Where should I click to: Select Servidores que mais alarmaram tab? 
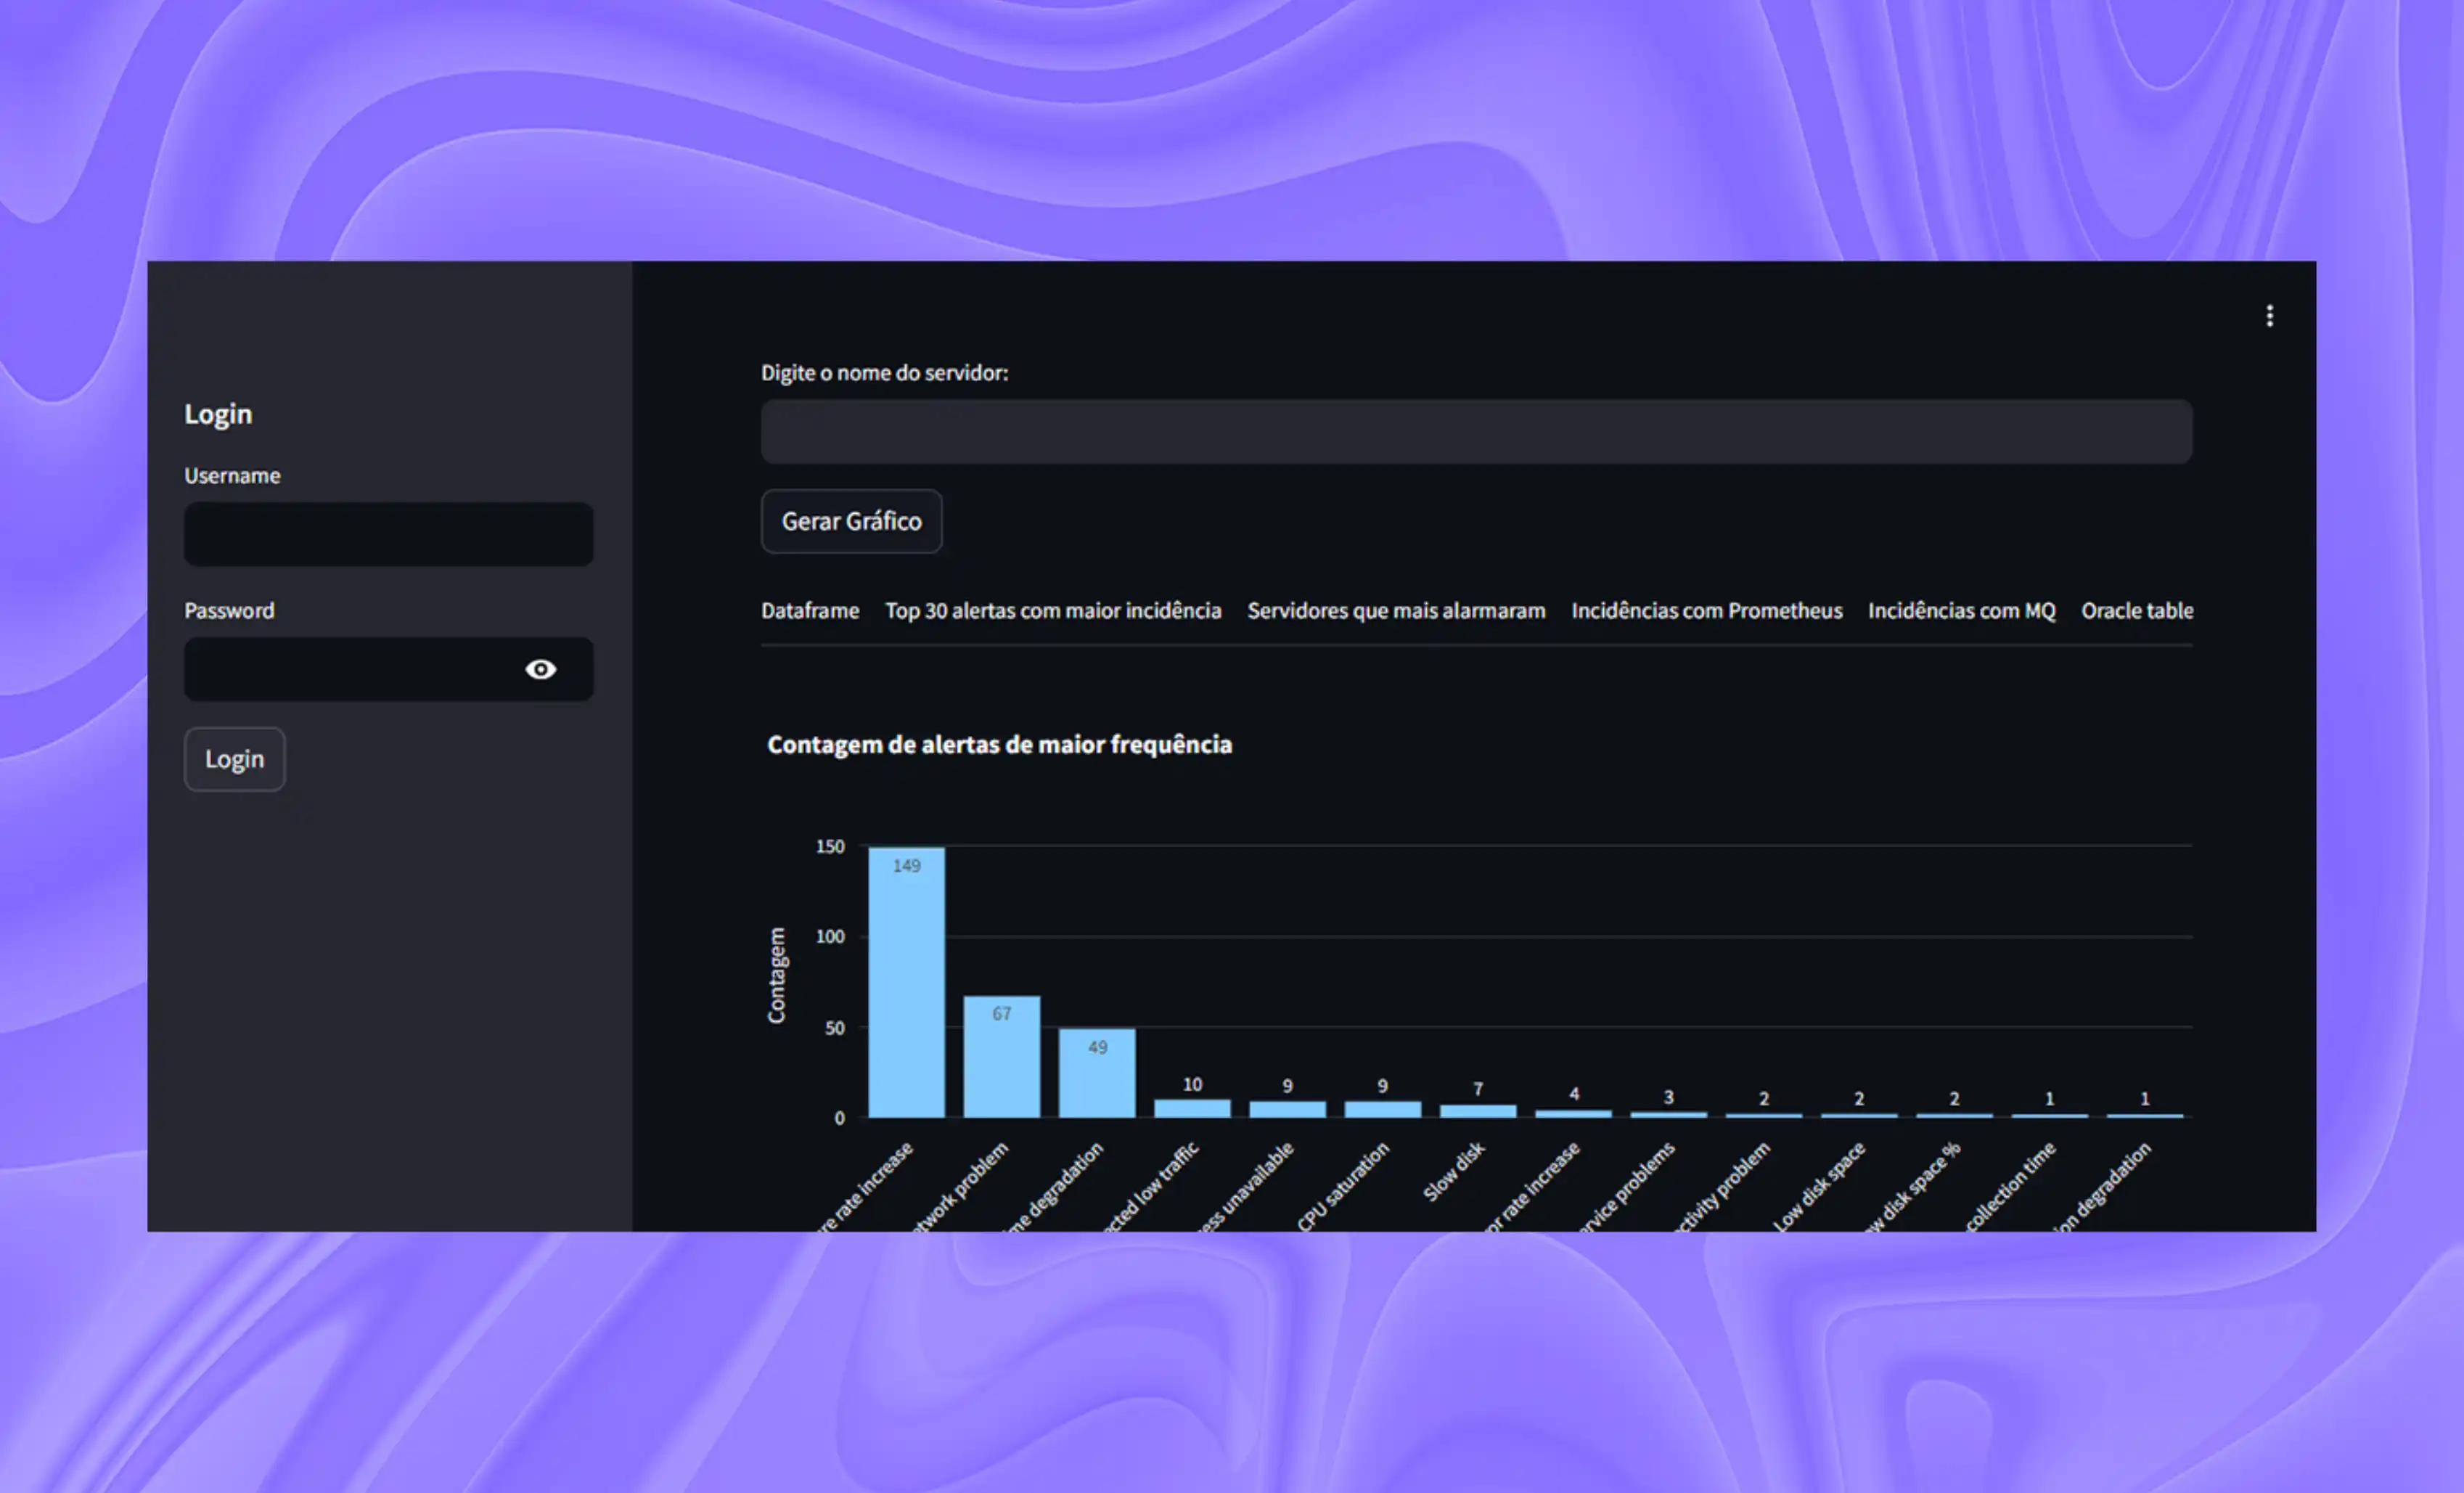[1395, 610]
